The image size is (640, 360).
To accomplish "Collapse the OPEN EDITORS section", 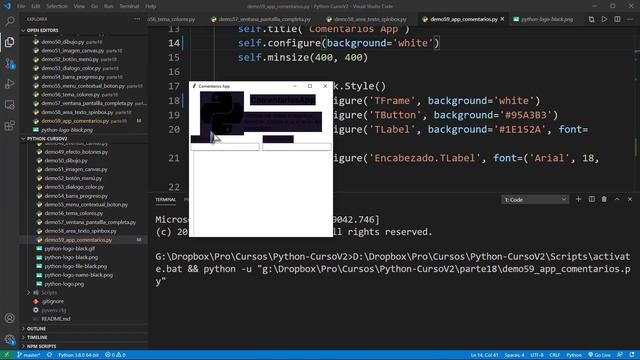I will pyautogui.click(x=42, y=31).
